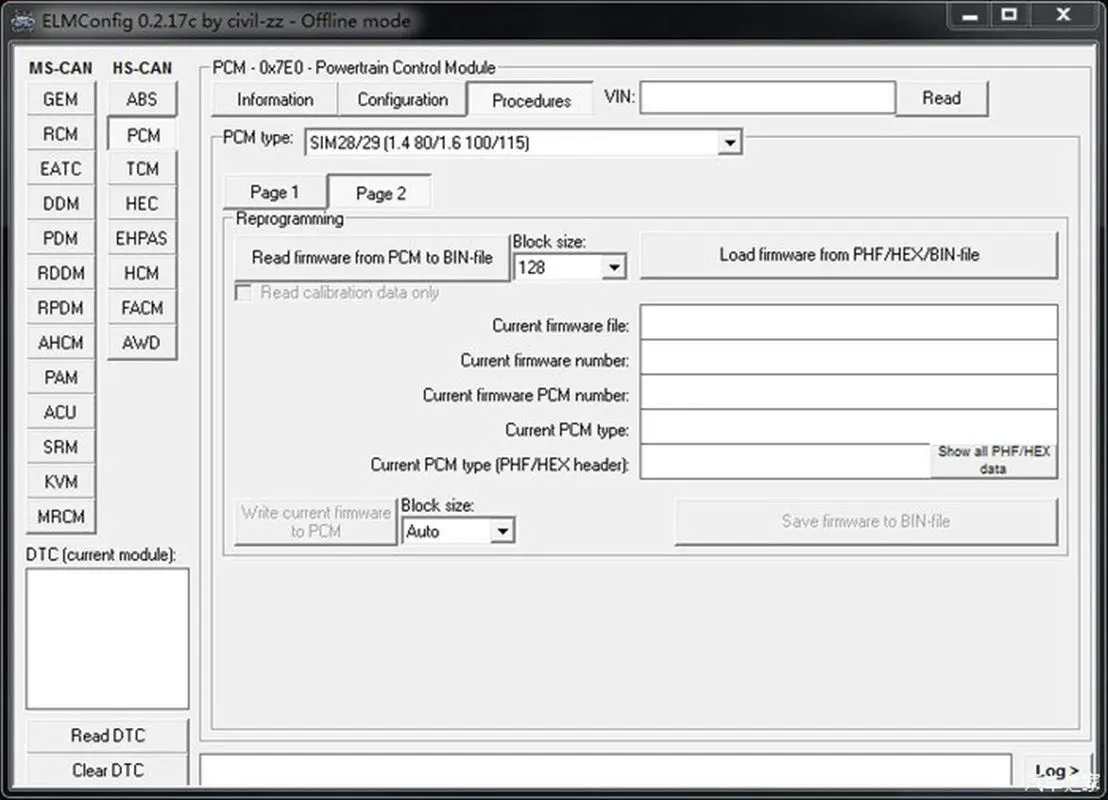The height and width of the screenshot is (800, 1108).
Task: Click Read button next to VIN
Action: (x=941, y=98)
